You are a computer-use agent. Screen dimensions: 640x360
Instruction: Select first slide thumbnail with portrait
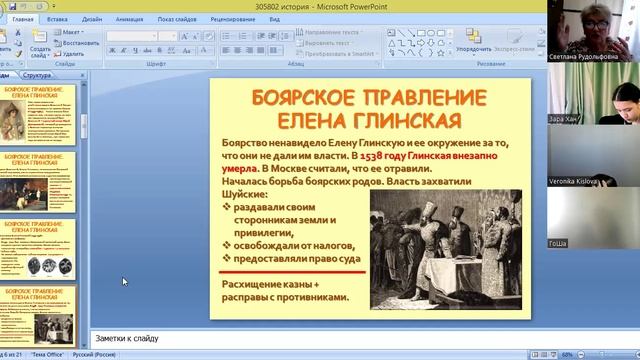pos(38,115)
